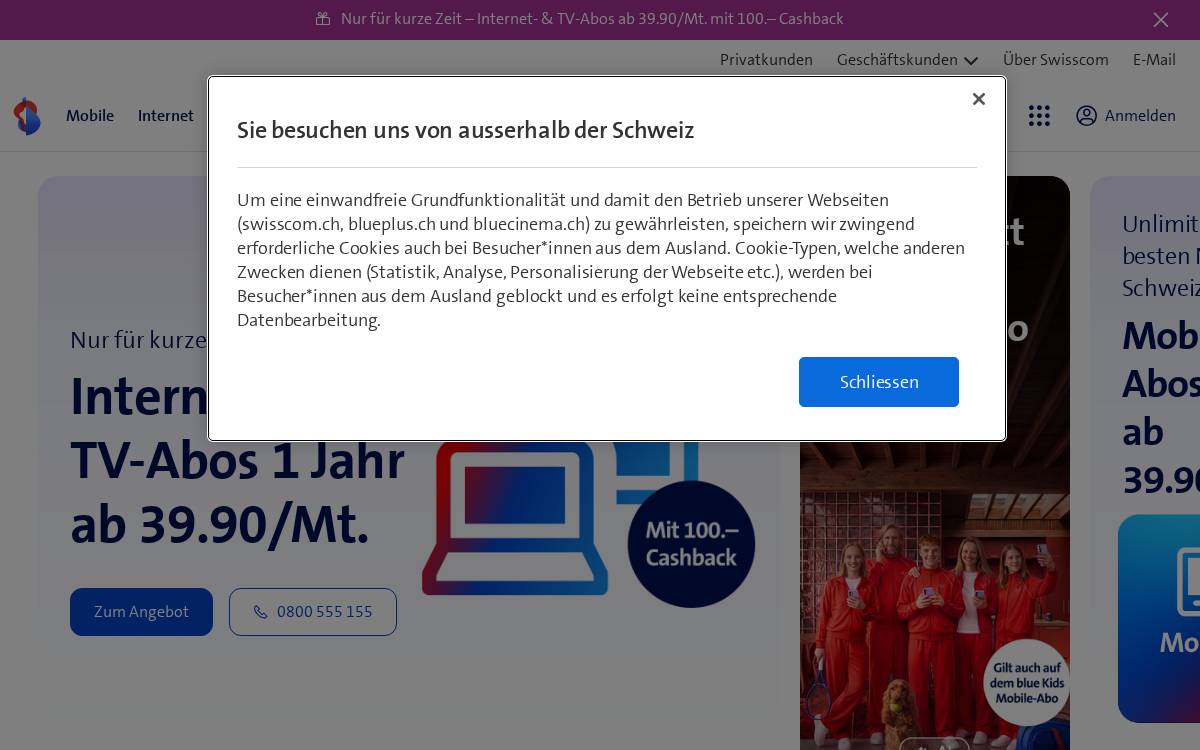
Task: Click the 'TV-Abos 1 Jahr' headline text
Action: pyautogui.click(x=237, y=461)
